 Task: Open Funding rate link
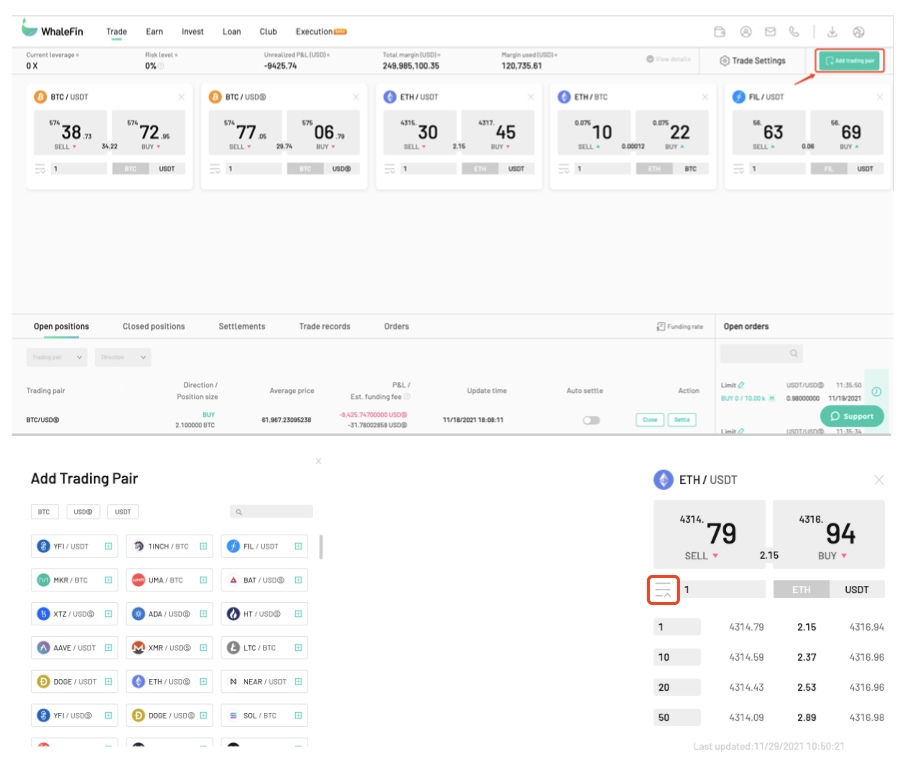point(680,326)
